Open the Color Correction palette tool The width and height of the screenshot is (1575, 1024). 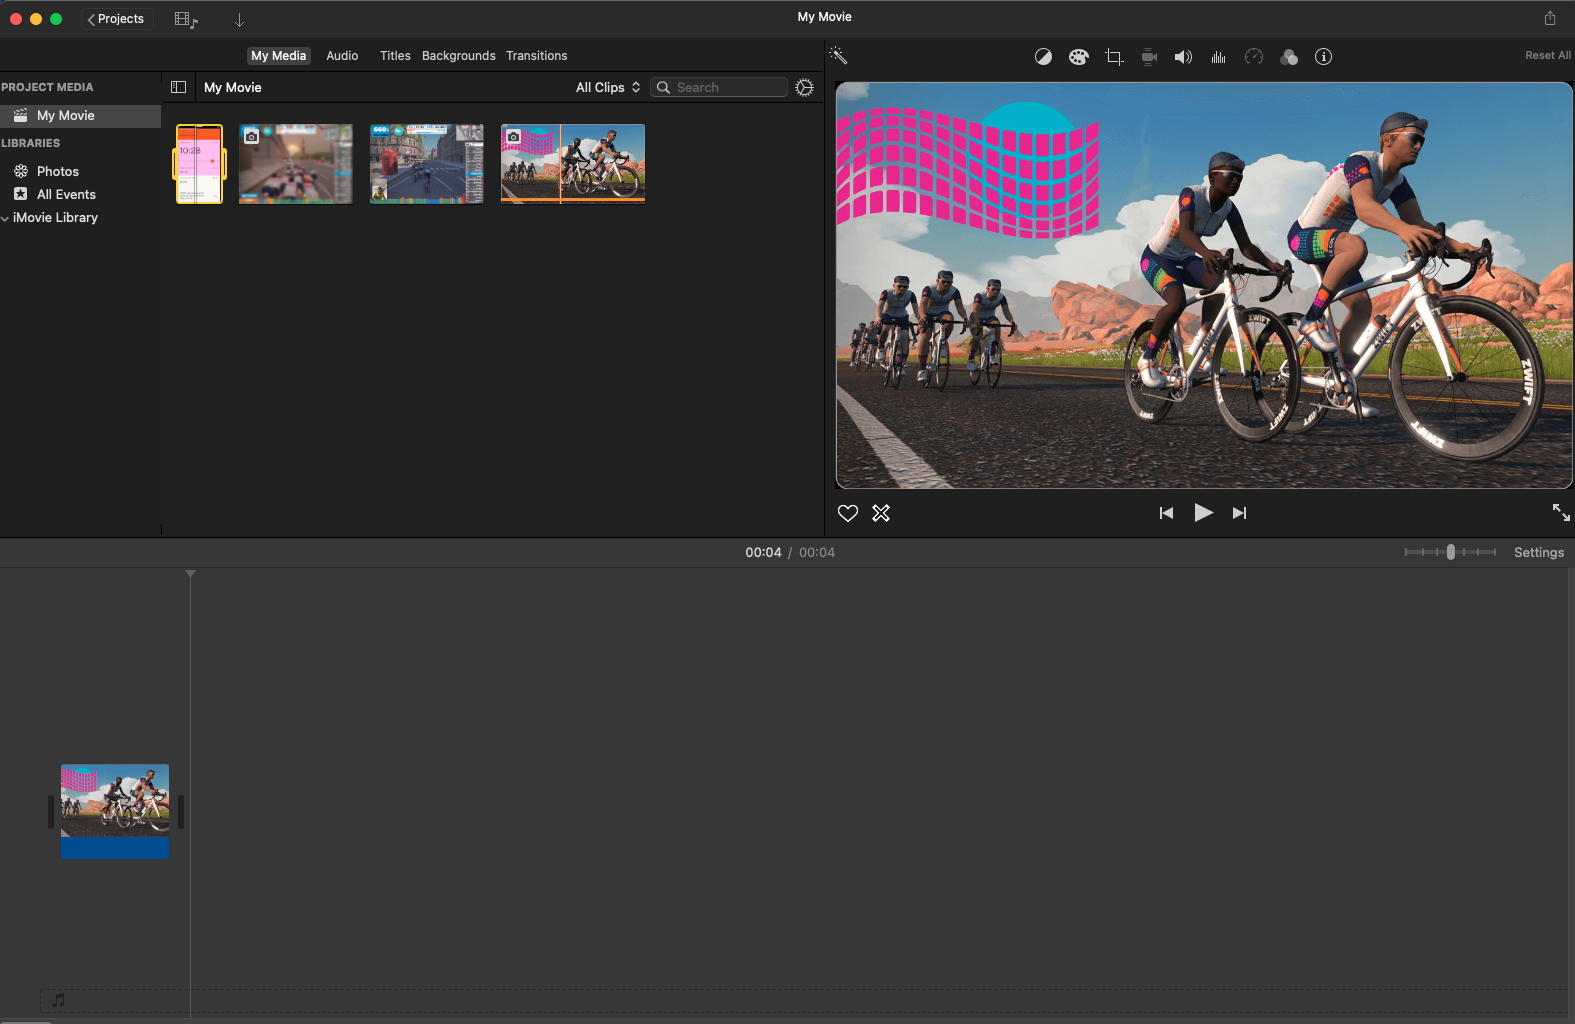click(1078, 57)
